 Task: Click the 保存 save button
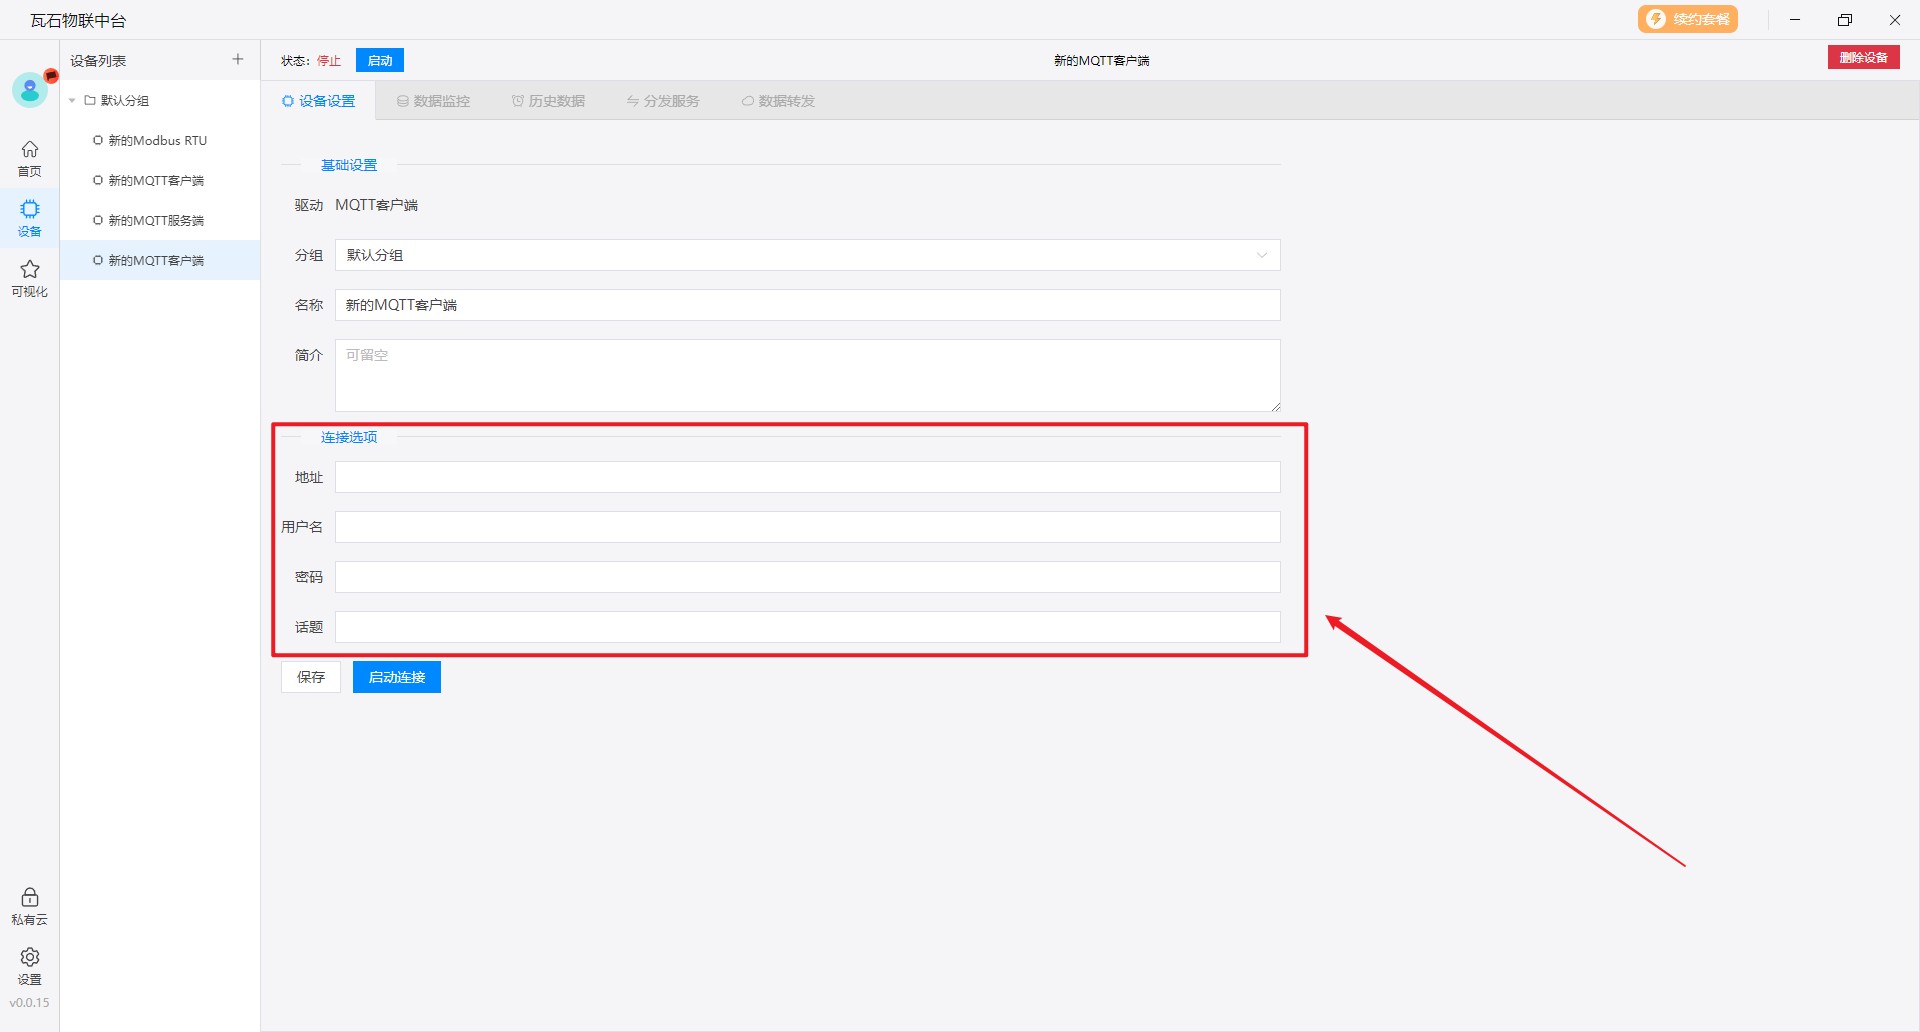pyautogui.click(x=311, y=677)
